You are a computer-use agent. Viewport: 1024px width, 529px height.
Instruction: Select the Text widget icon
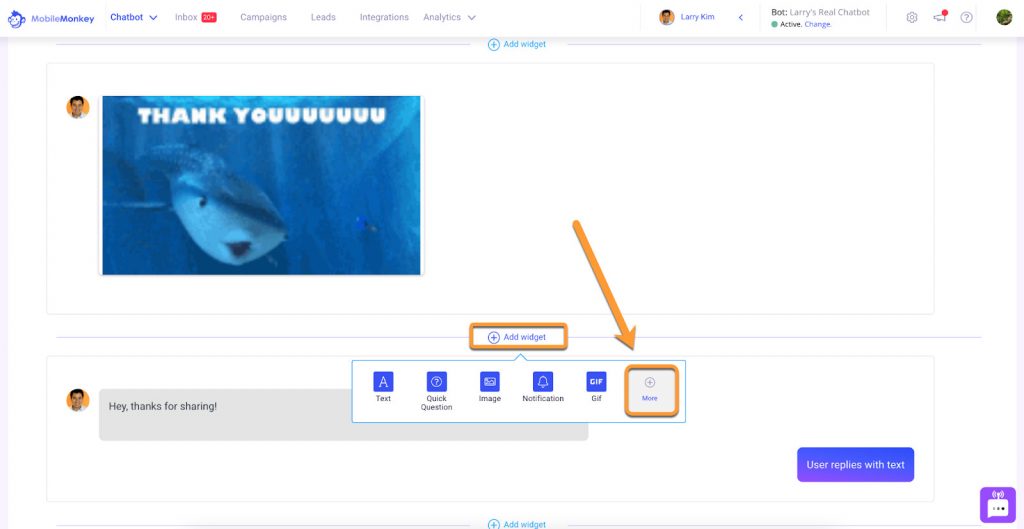pyautogui.click(x=383, y=382)
